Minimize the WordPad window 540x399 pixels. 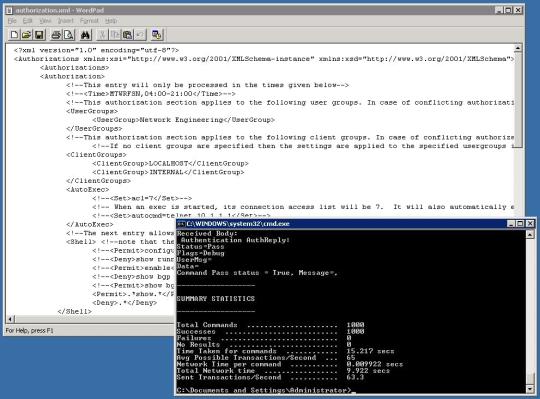pyautogui.click(x=499, y=10)
